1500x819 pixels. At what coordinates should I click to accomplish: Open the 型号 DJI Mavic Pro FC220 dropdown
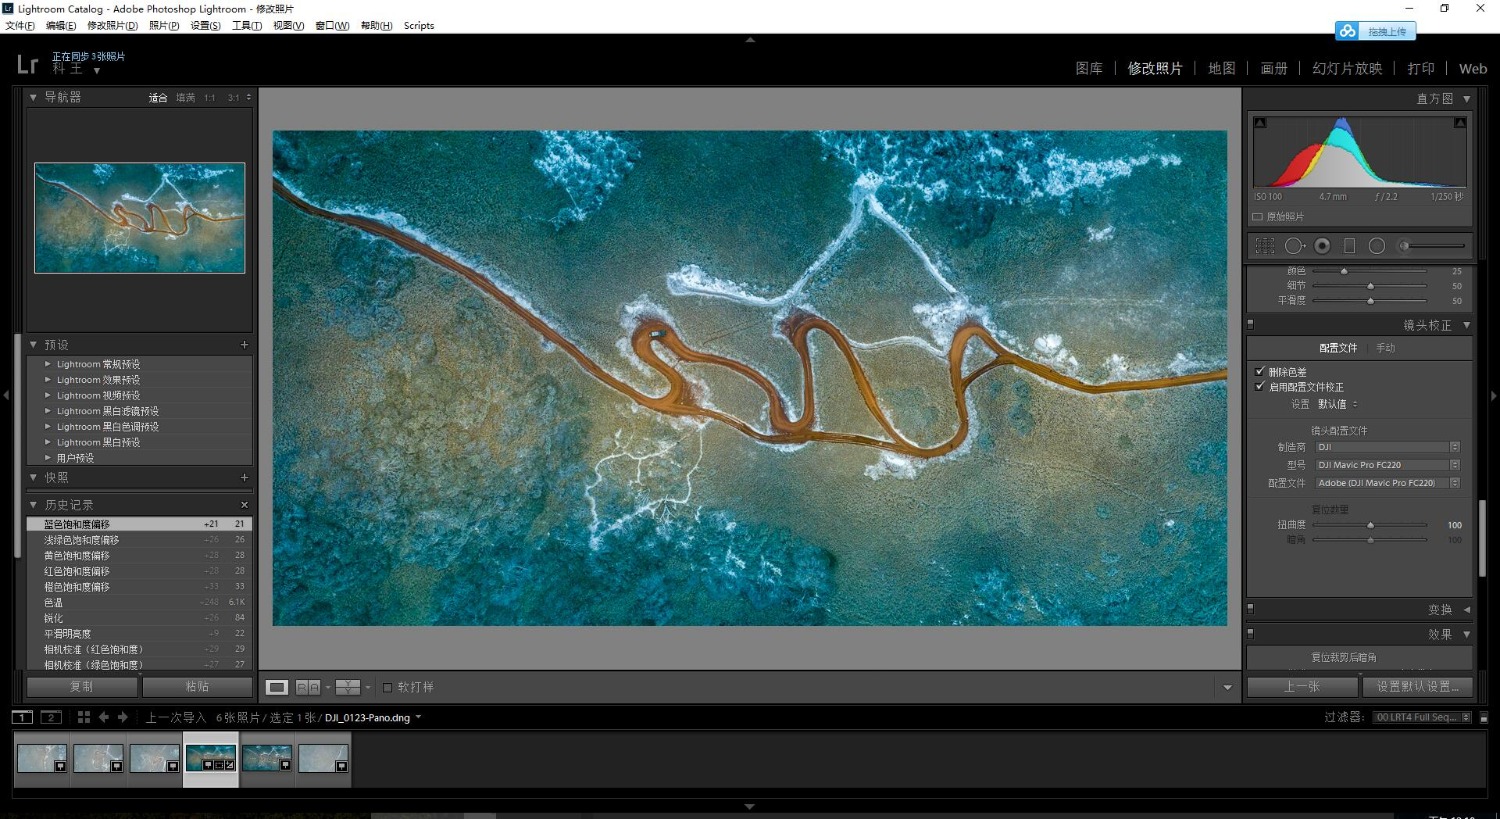click(x=1388, y=465)
